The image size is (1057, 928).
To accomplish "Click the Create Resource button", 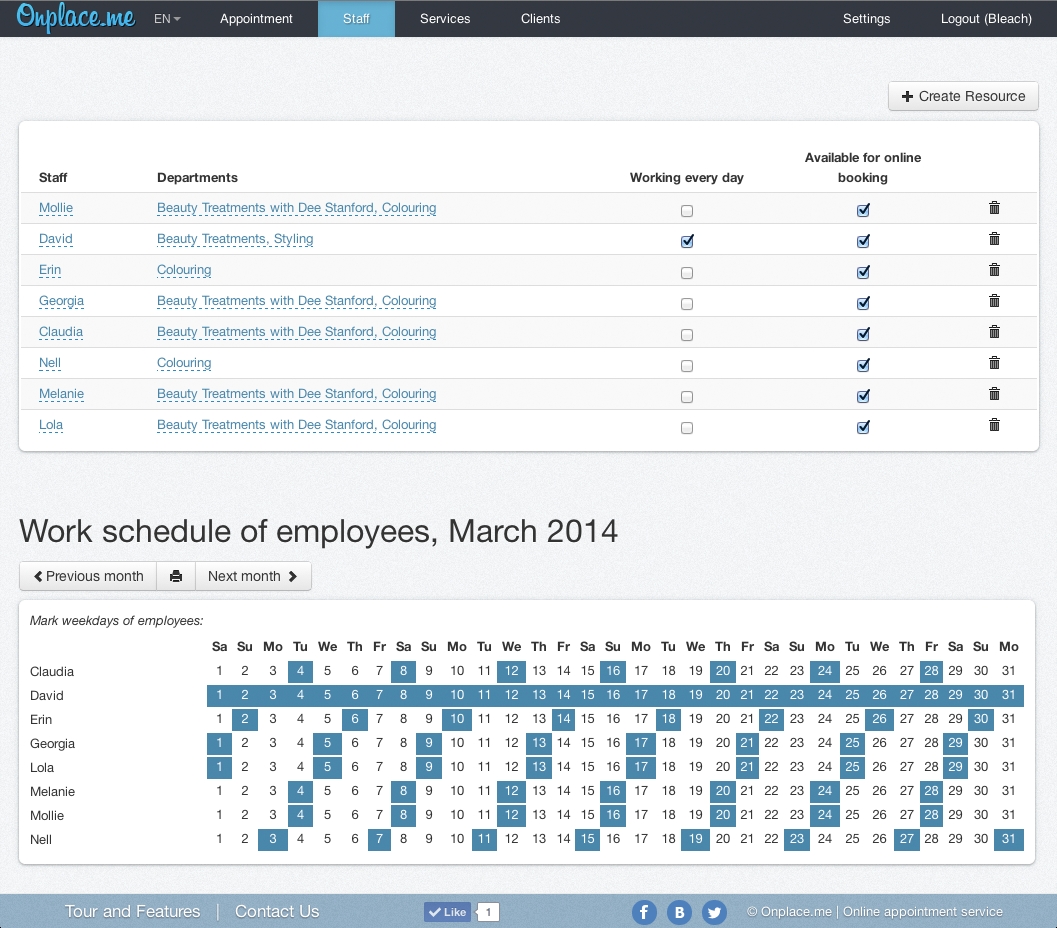I will point(963,96).
